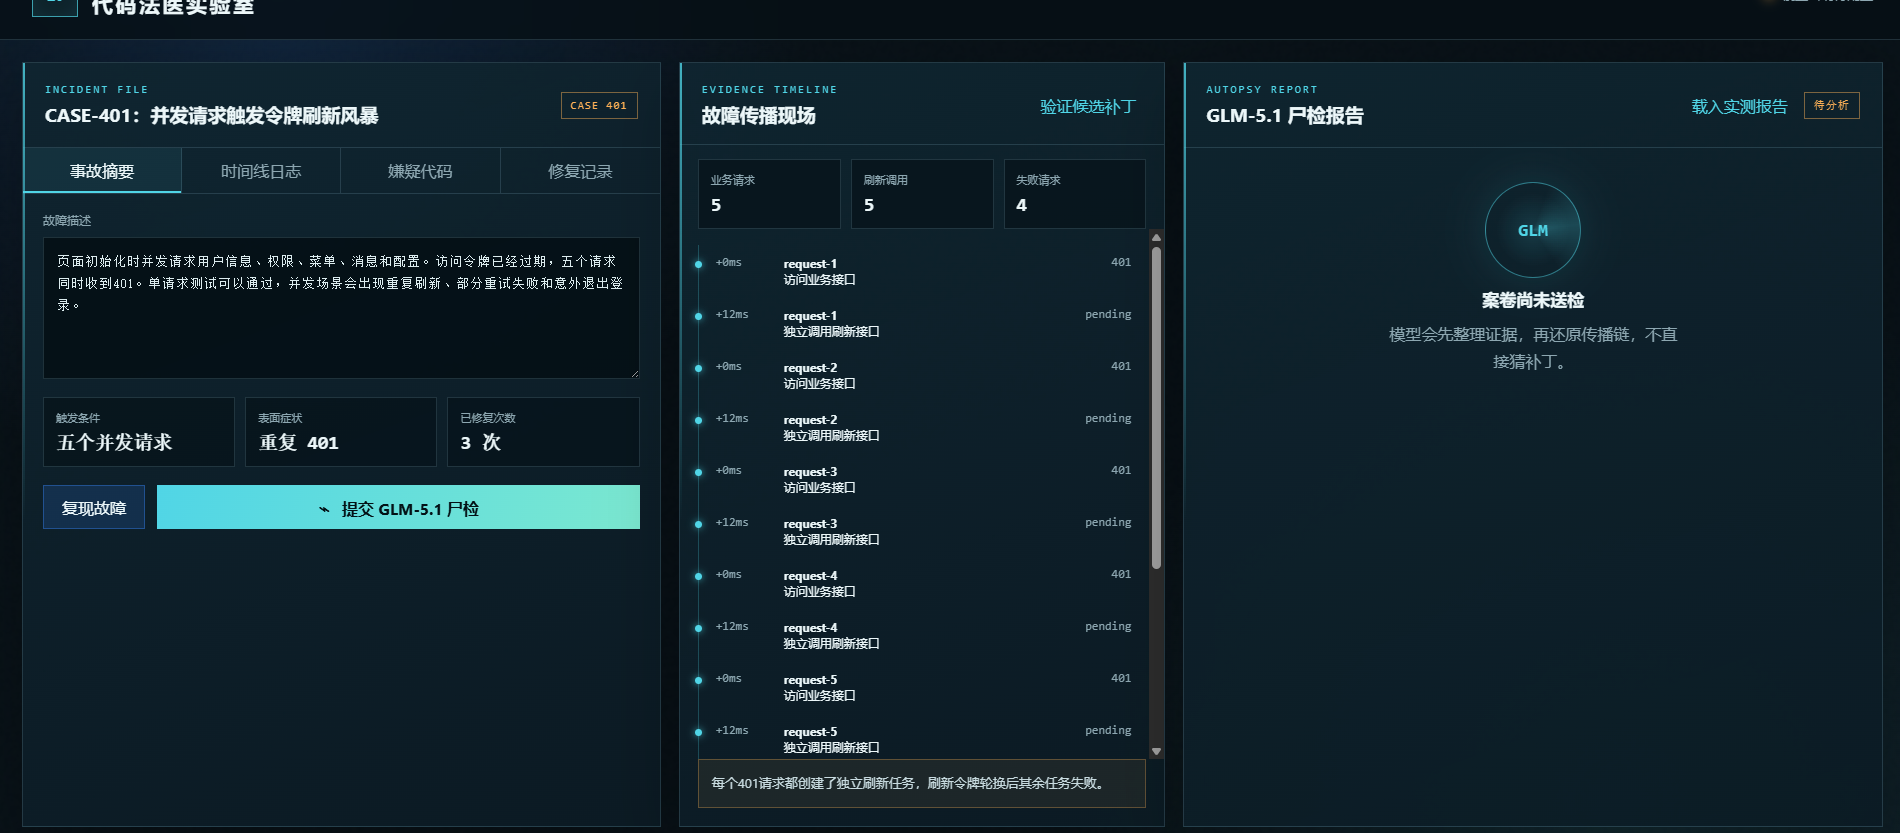Click the request-1 401 status text
Viewport: 1900px width, 833px height.
[1121, 262]
